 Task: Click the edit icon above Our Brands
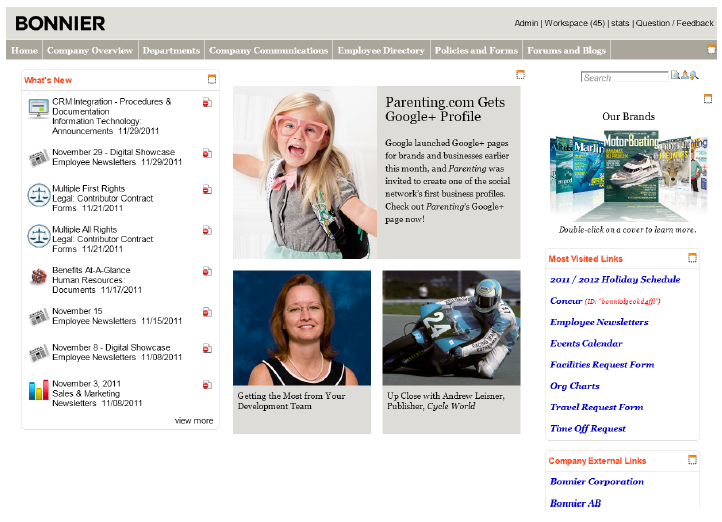click(708, 99)
